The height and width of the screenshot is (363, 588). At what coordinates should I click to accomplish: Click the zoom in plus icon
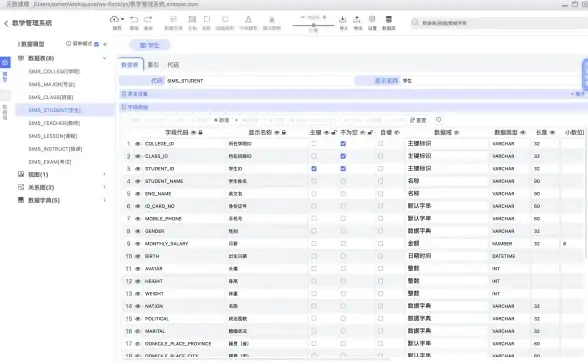tap(324, 17)
